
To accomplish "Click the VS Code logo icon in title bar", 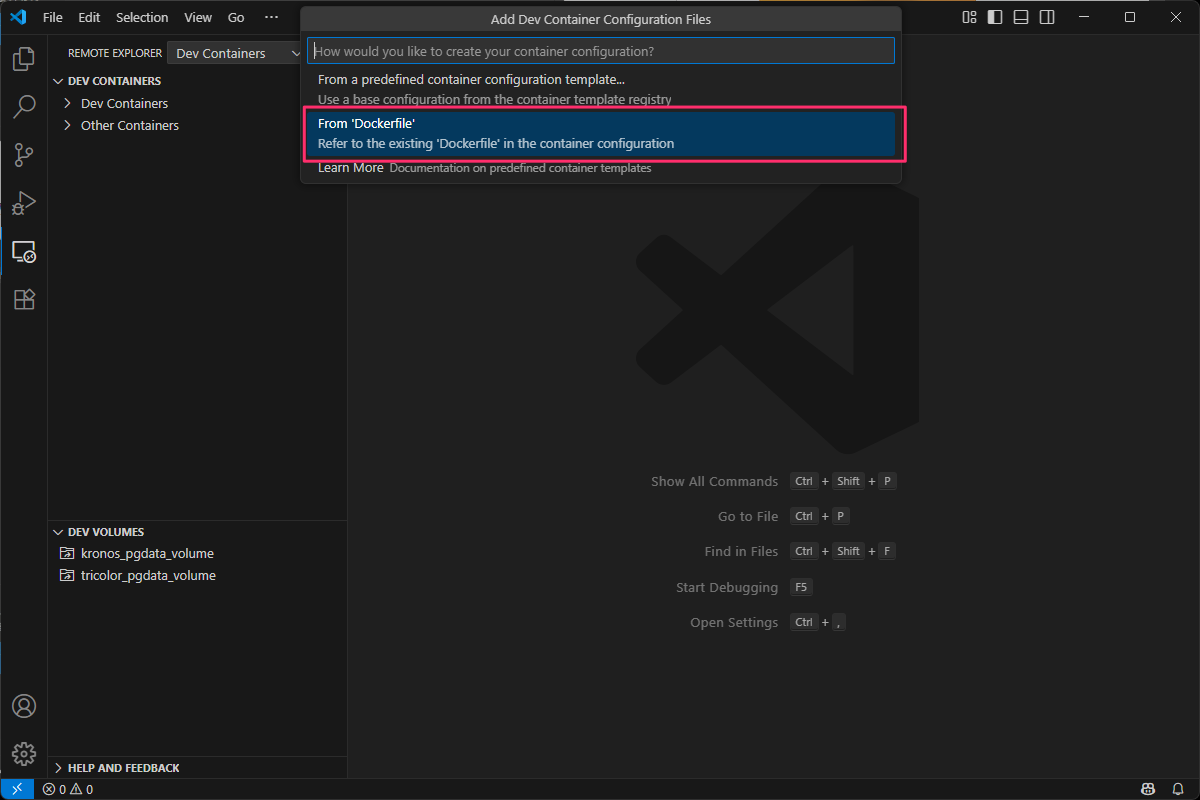I will click(x=17, y=17).
